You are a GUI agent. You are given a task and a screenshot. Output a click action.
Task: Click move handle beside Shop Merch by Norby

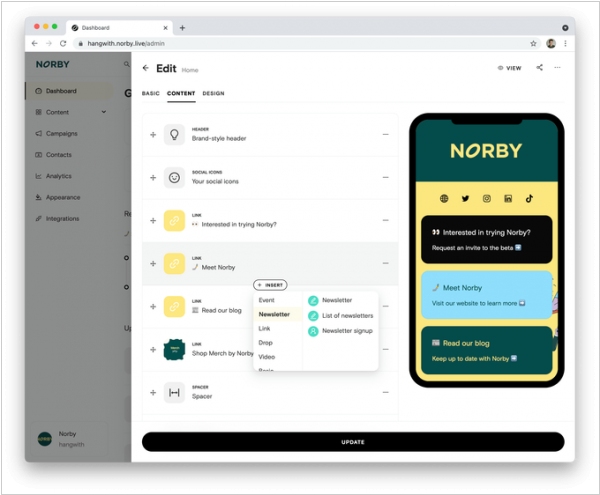153,350
